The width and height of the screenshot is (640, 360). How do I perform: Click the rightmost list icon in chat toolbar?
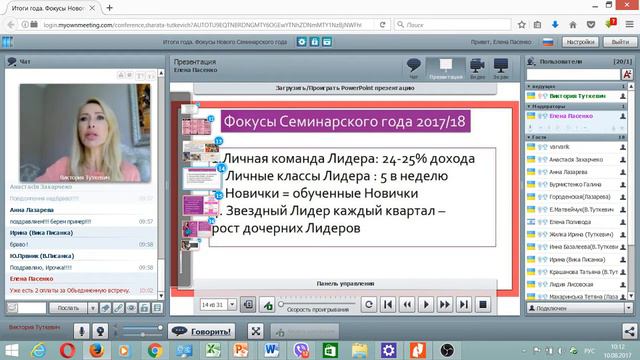[157, 308]
